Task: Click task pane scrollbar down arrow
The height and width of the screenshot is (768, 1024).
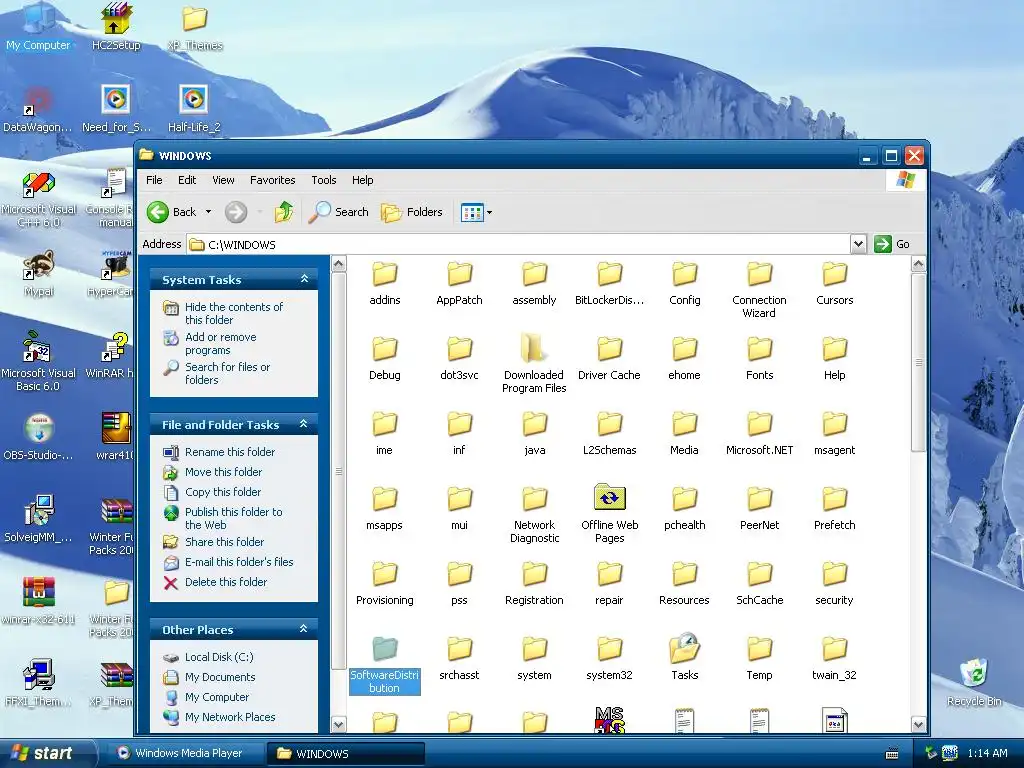Action: coord(339,724)
